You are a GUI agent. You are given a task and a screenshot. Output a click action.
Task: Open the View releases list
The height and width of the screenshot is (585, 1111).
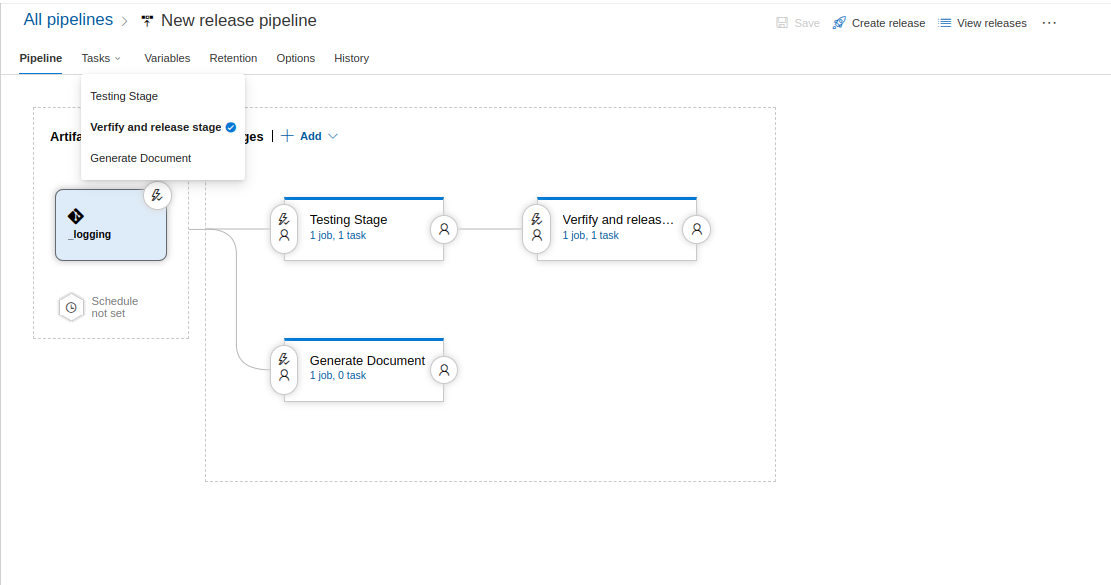(982, 23)
